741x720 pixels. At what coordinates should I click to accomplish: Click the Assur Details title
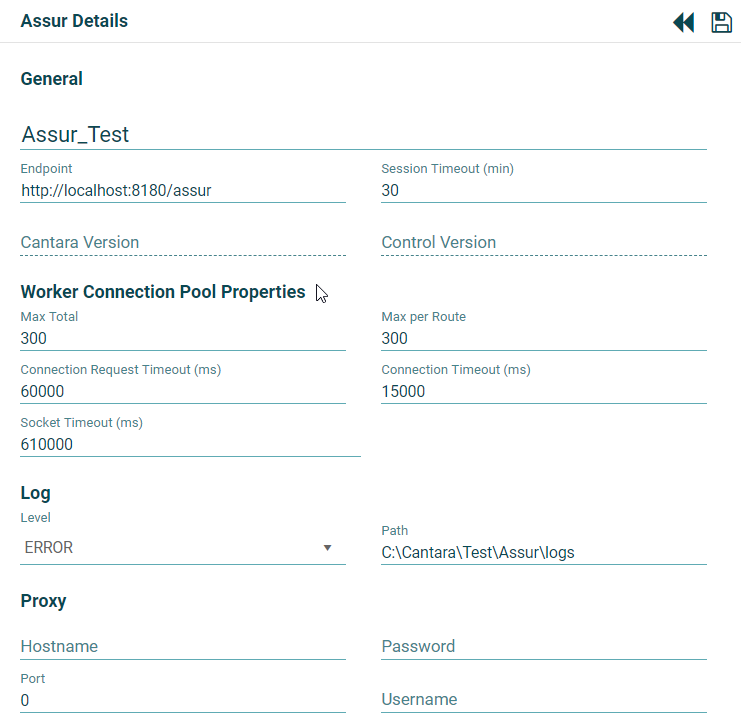pos(74,21)
